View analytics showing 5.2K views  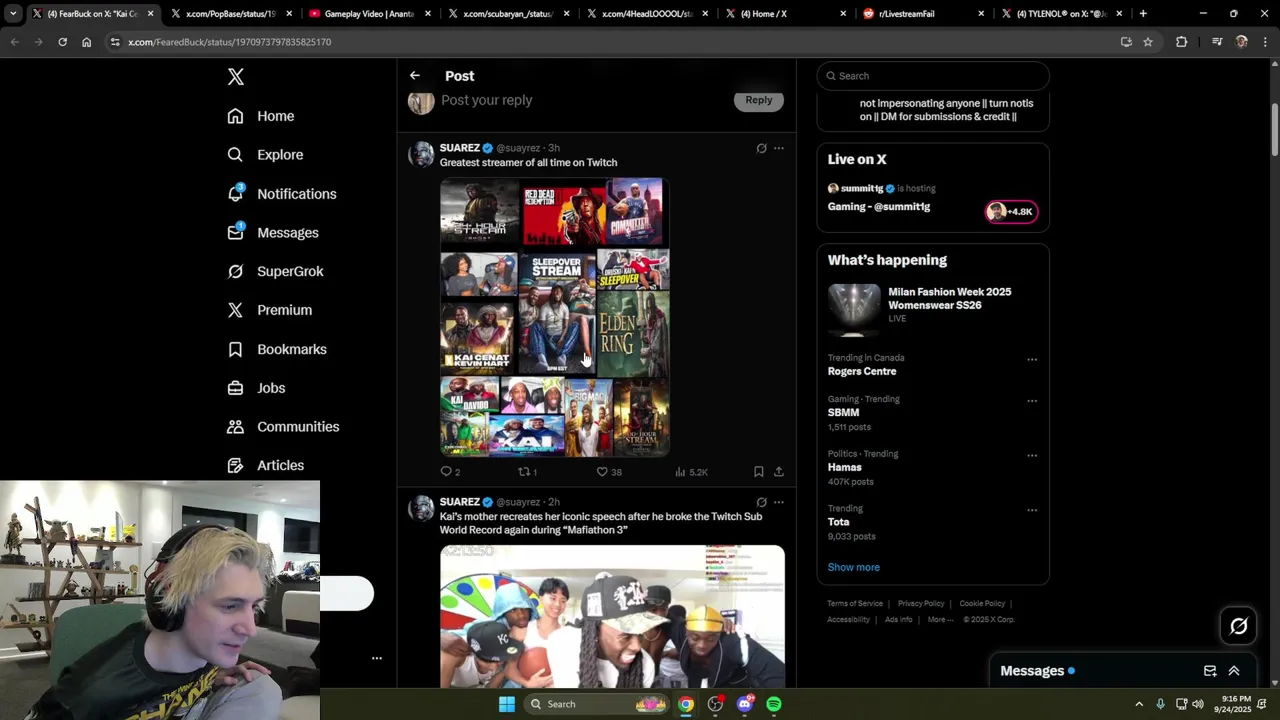691,472
